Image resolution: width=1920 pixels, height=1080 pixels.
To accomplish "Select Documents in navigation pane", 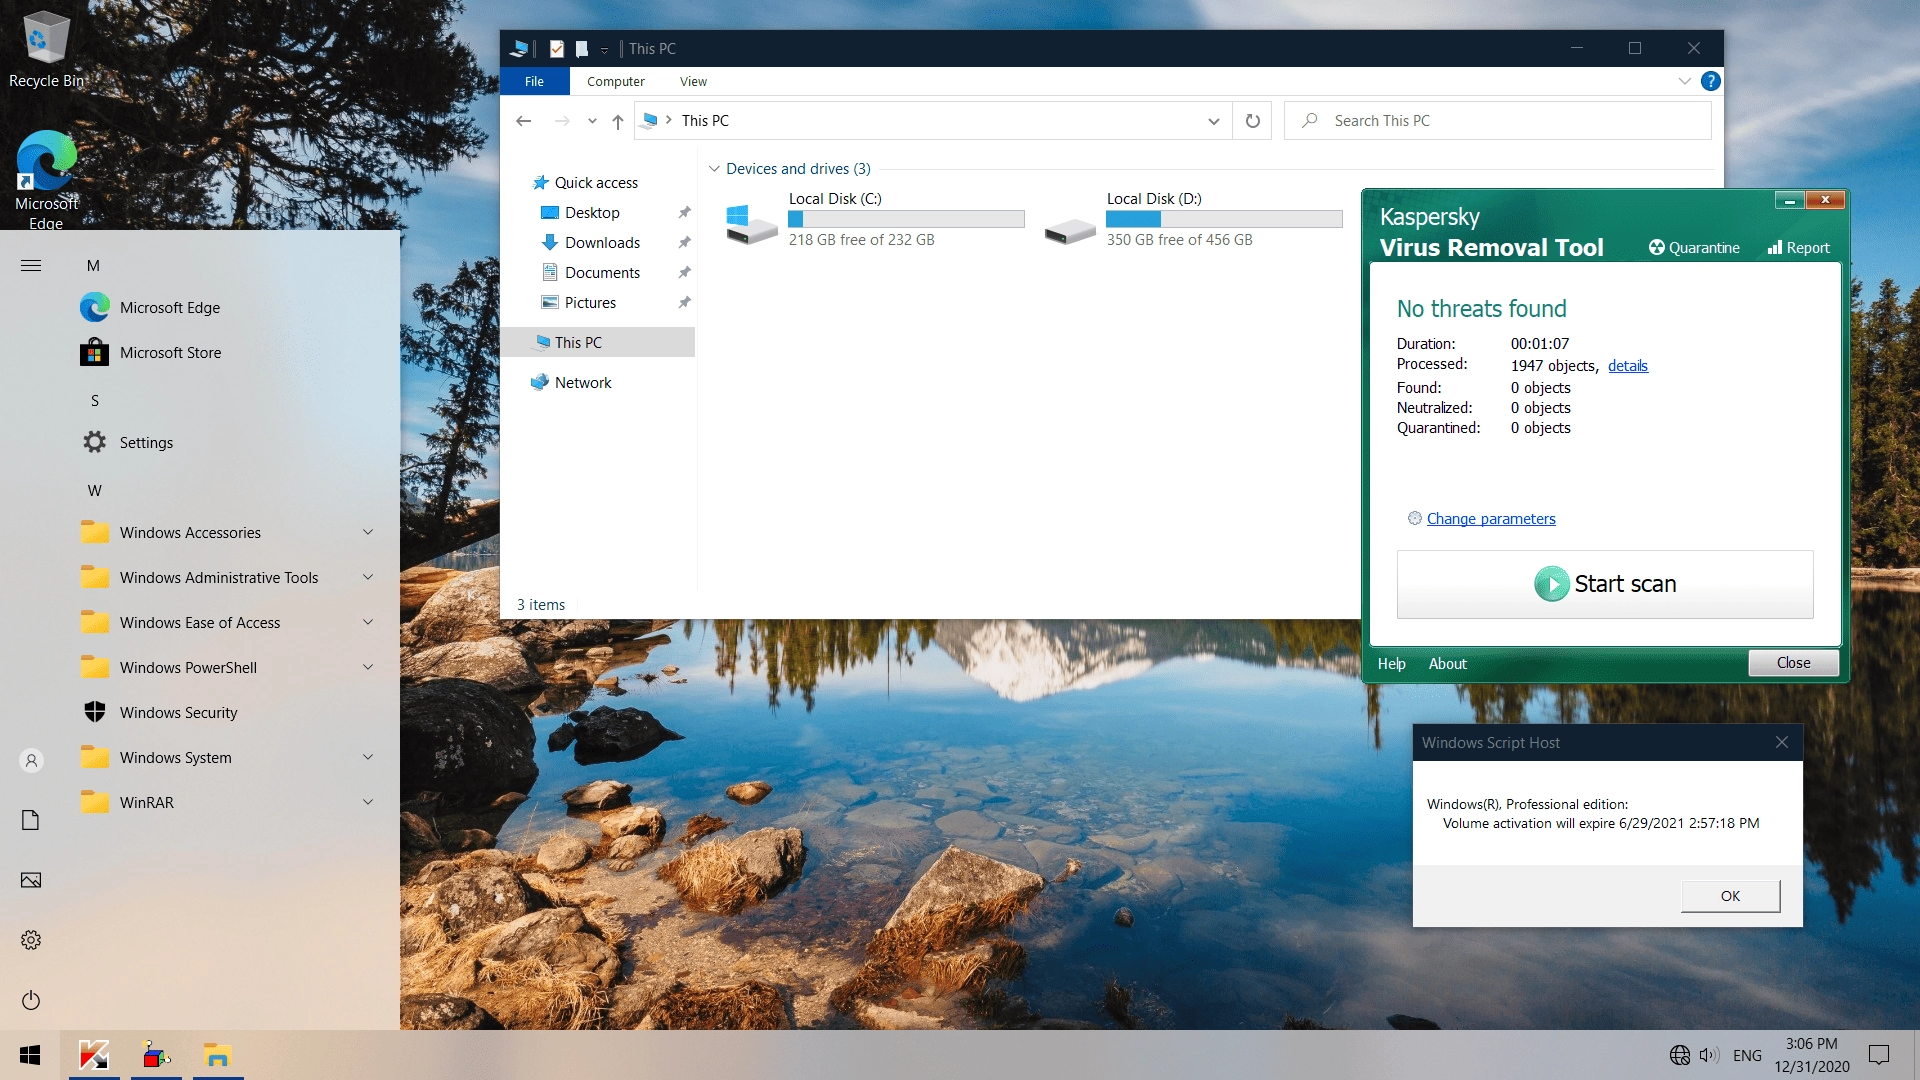I will (x=602, y=272).
